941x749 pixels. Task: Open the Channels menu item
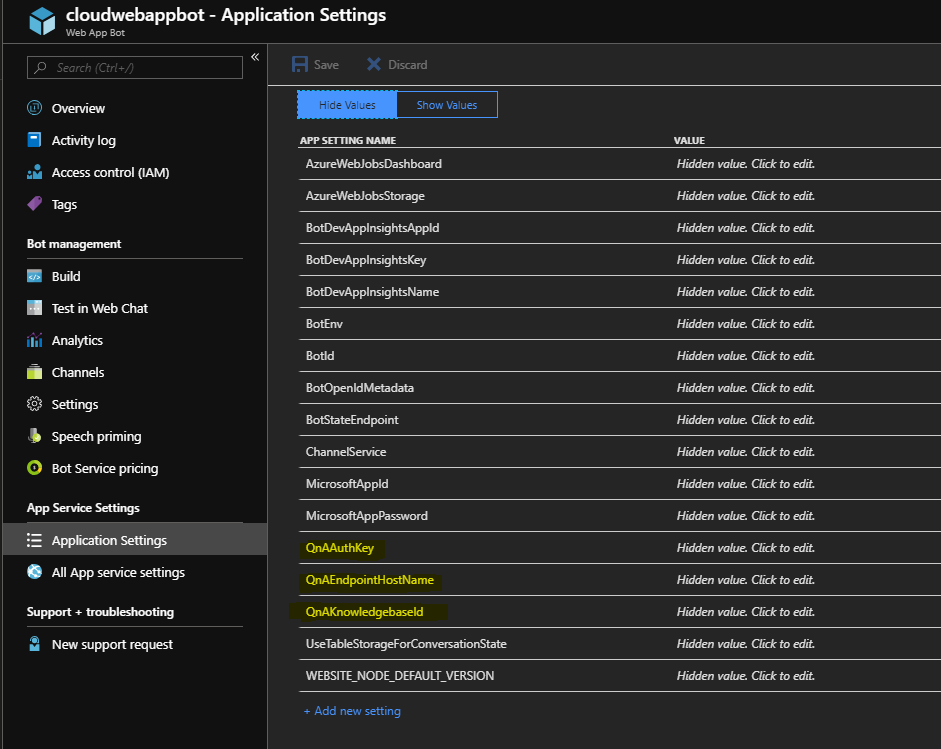point(78,372)
